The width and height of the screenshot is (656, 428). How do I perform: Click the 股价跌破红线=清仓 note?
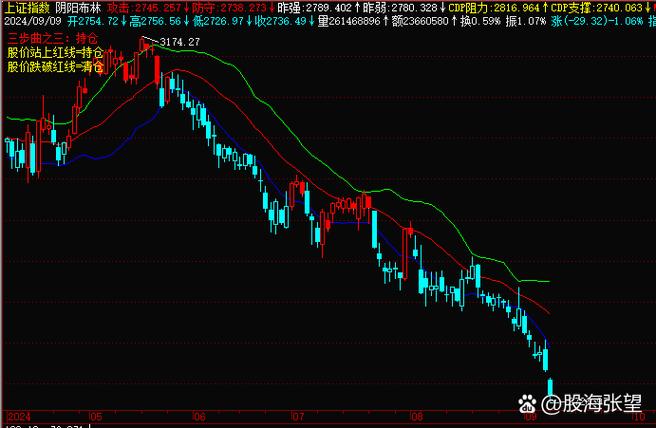point(54,67)
